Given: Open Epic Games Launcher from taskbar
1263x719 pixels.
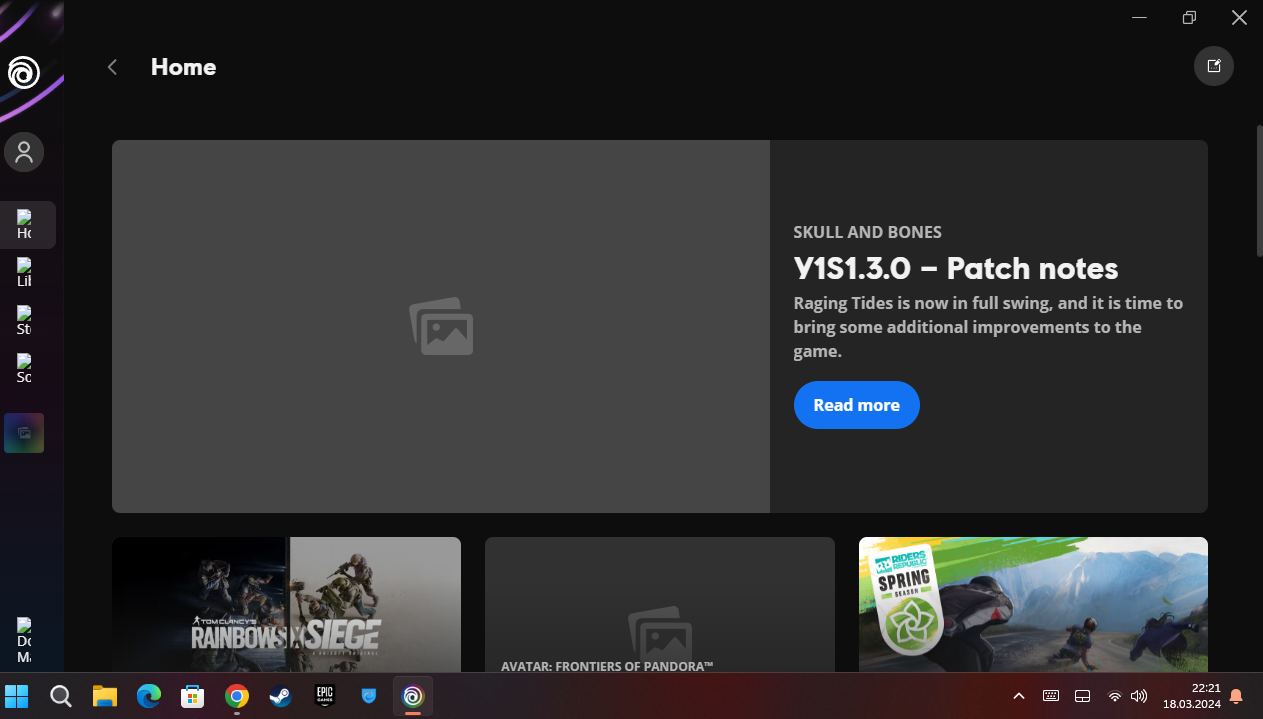Looking at the screenshot, I should (x=325, y=696).
